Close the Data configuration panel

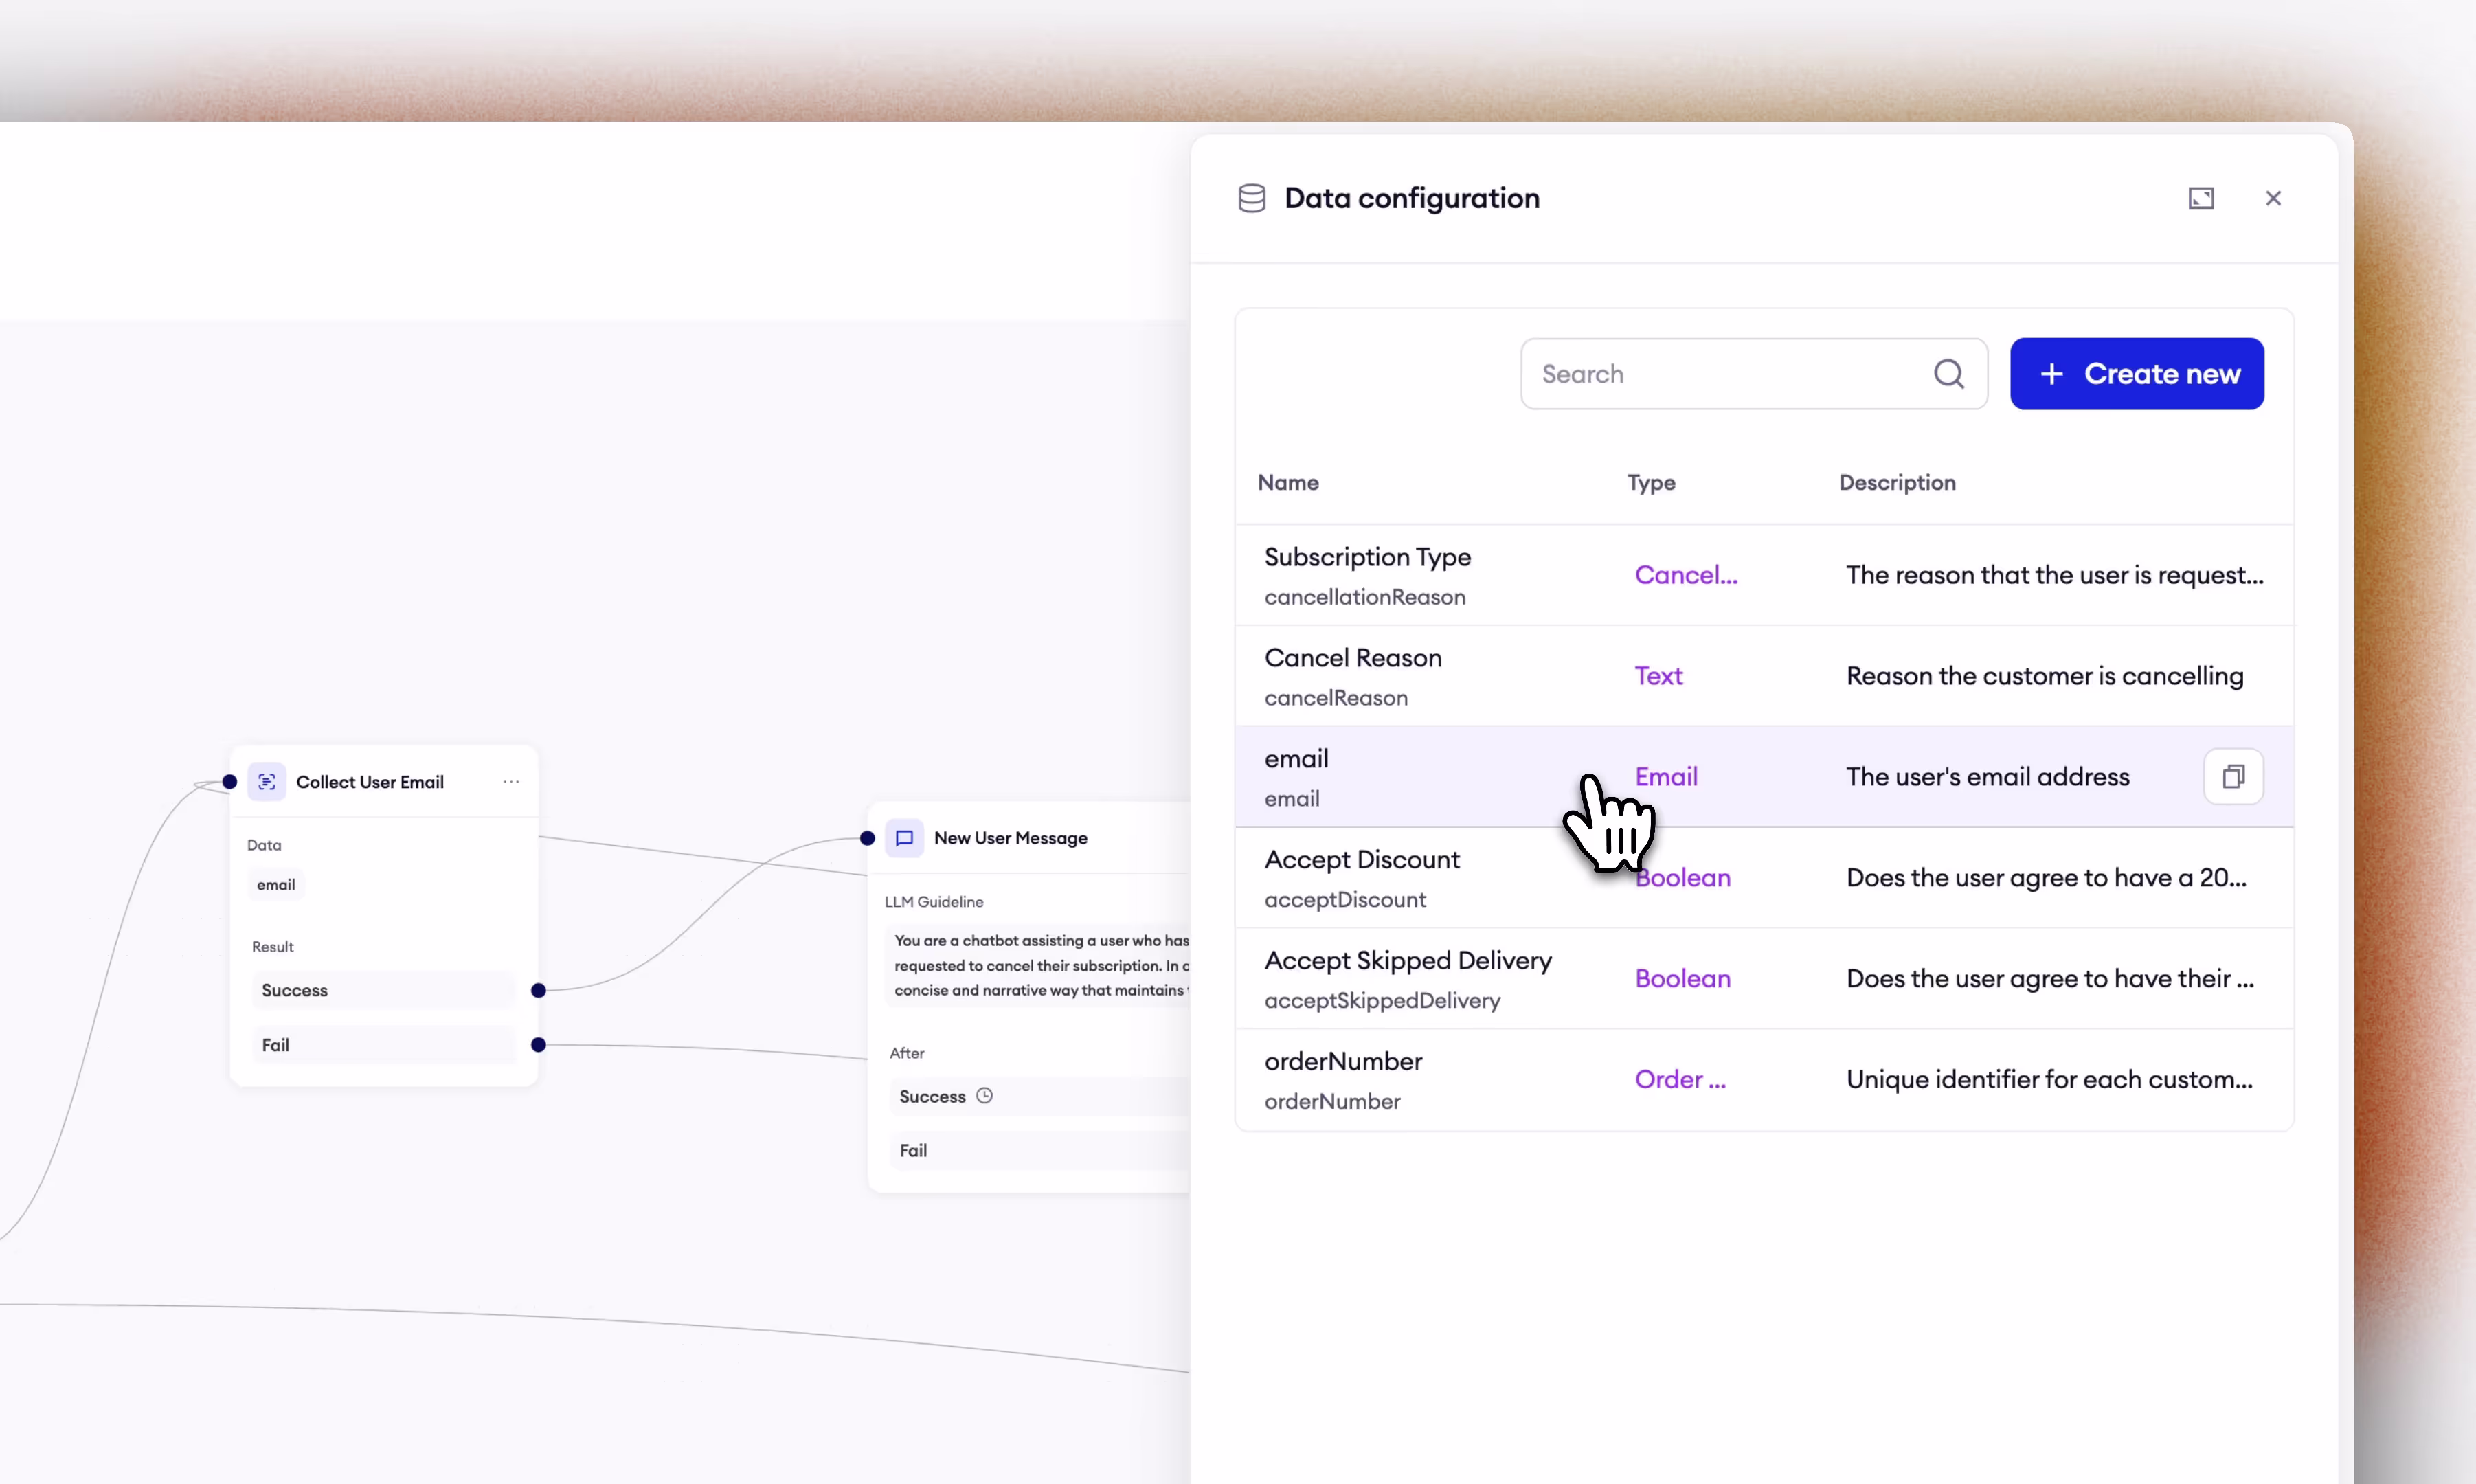coord(2272,198)
